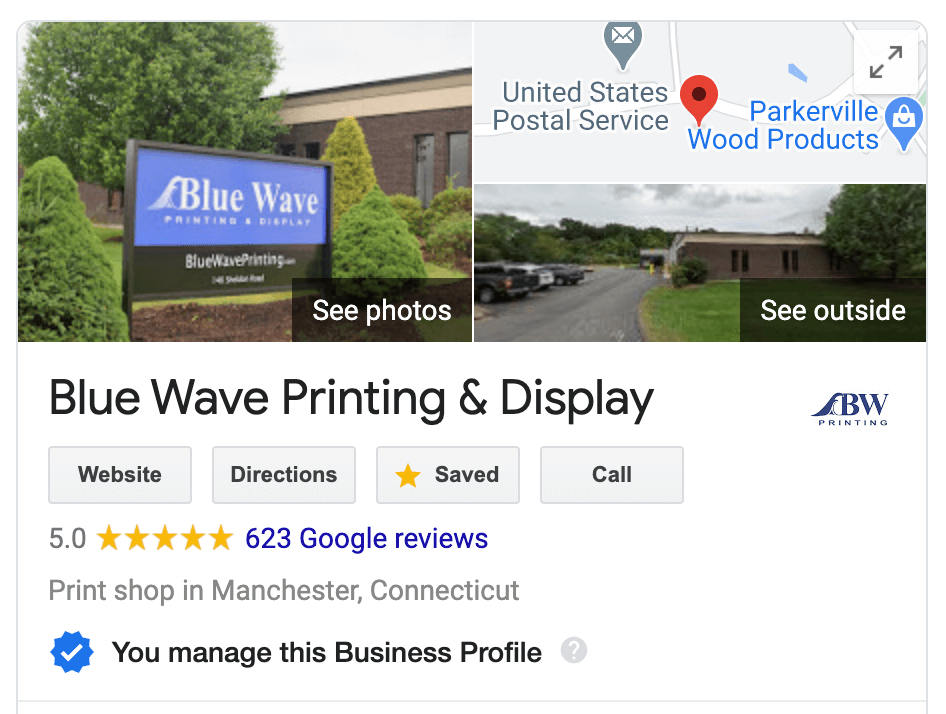This screenshot has height=714, width=946.
Task: Open 623 Google reviews link
Action: coord(366,538)
